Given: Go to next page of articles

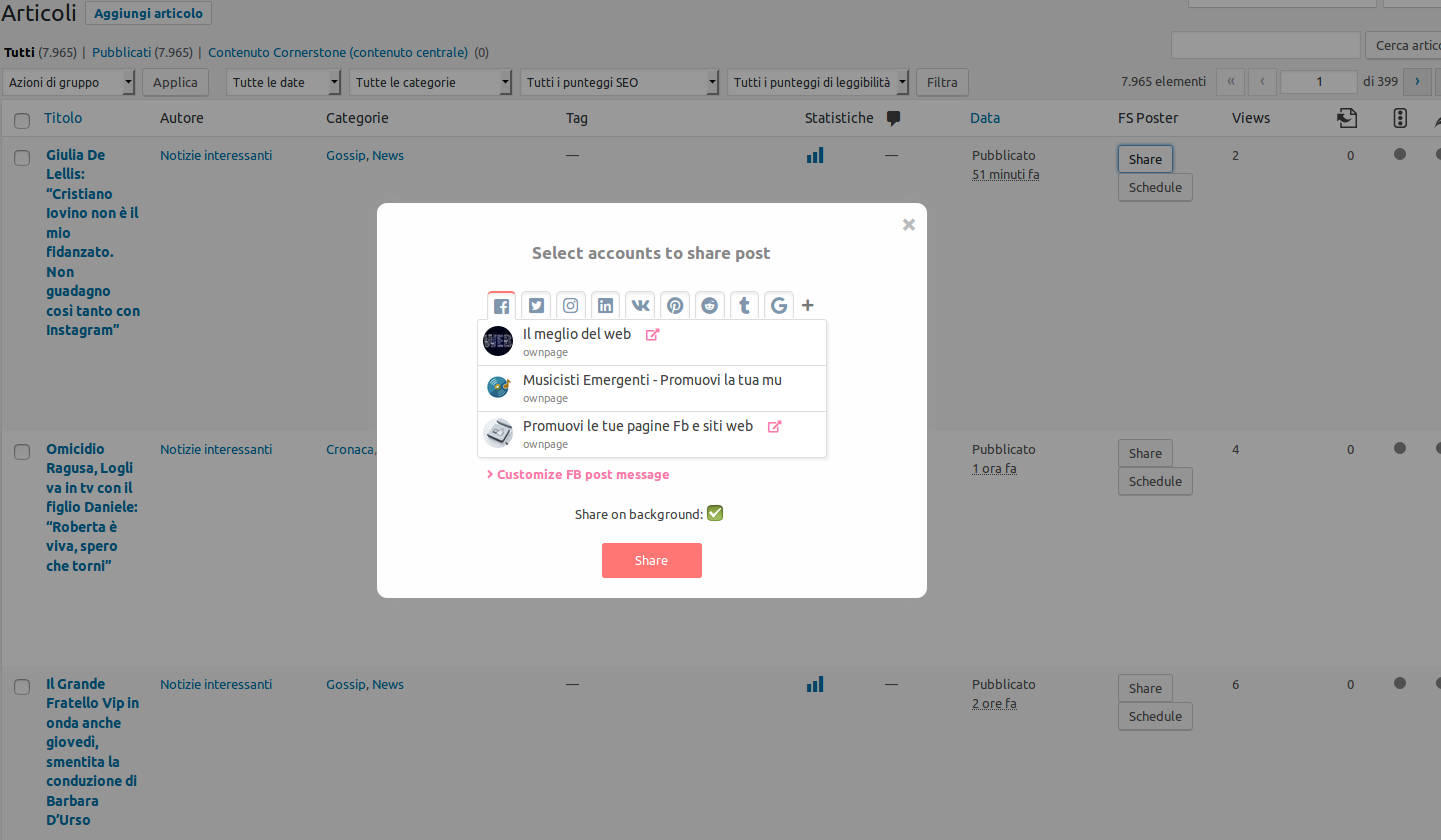Looking at the screenshot, I should click(x=1417, y=82).
